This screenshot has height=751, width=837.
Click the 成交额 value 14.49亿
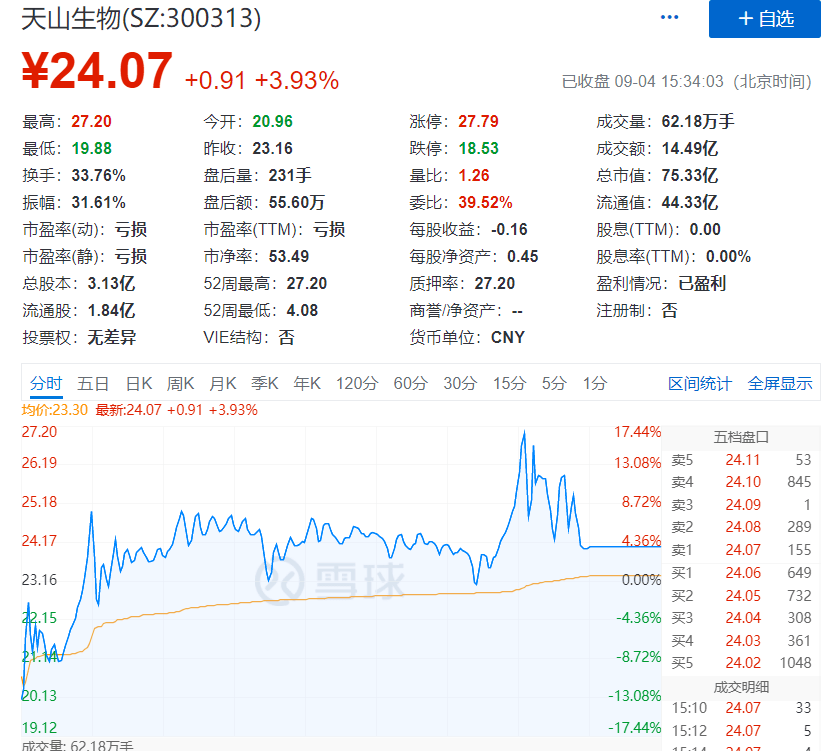[690, 148]
